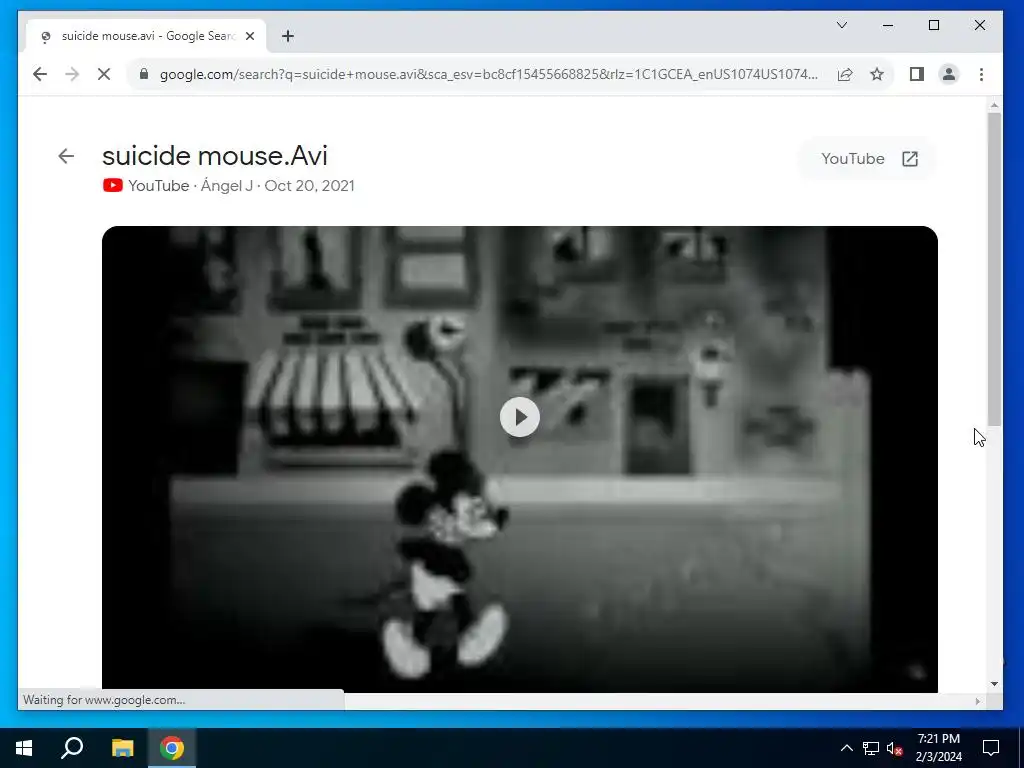Screen dimensions: 1024x768
Task: Go back with the browser back arrow
Action: point(40,74)
